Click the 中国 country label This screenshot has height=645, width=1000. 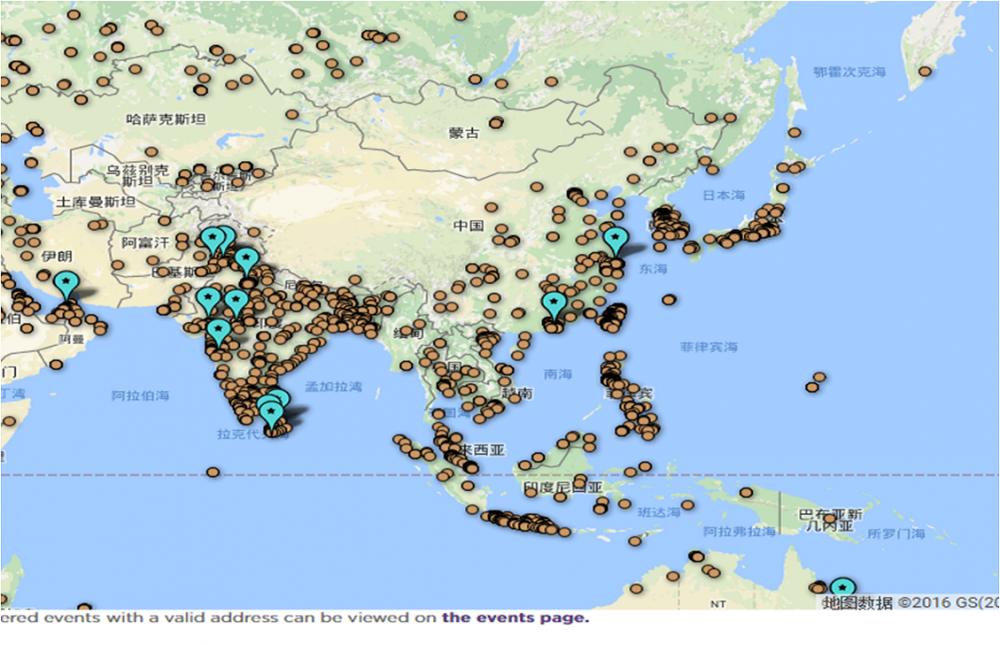pos(469,225)
